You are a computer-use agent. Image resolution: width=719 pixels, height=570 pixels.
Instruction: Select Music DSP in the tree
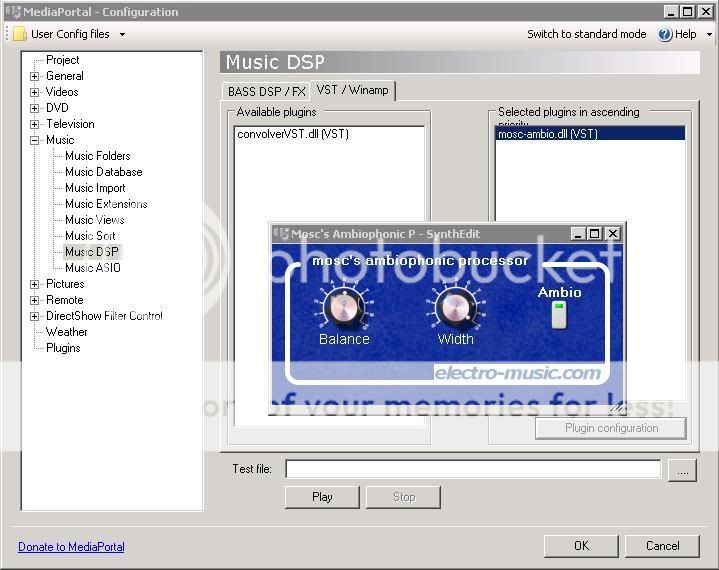92,252
